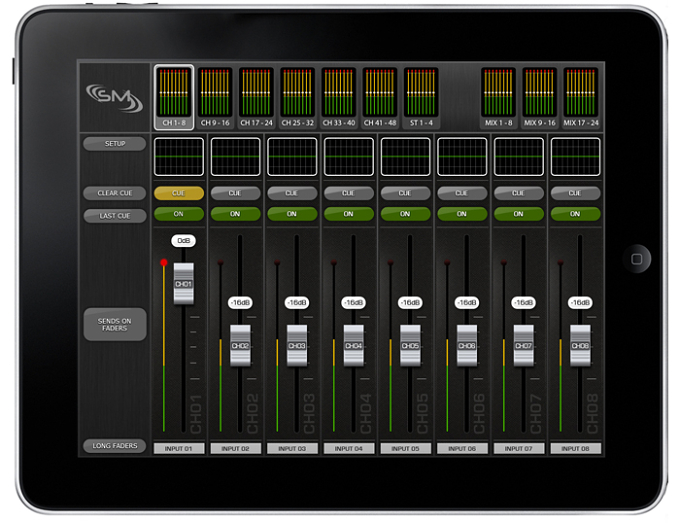The image size is (680, 523).
Task: Open the EQ graph for INPUT 06
Action: pyautogui.click(x=462, y=157)
